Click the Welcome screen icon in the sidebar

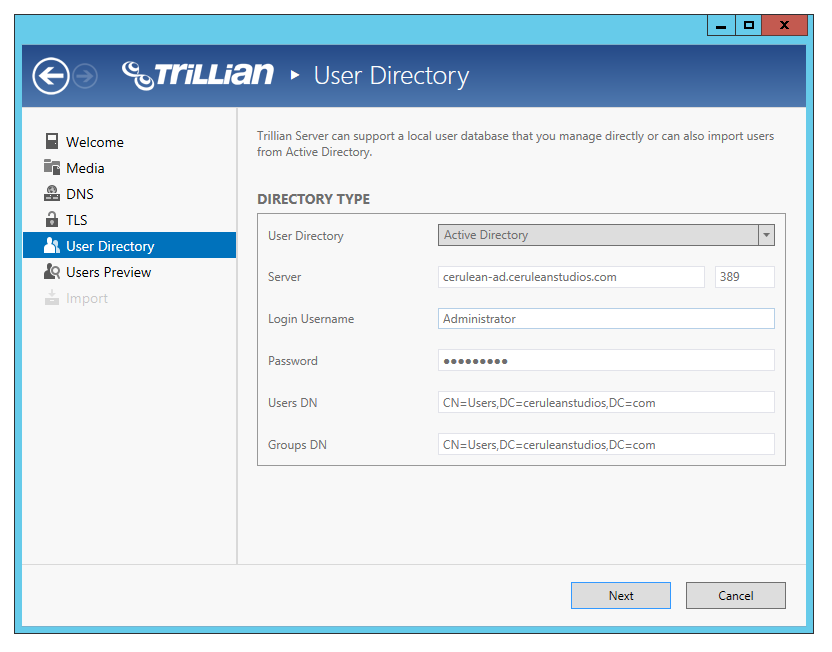tap(52, 141)
